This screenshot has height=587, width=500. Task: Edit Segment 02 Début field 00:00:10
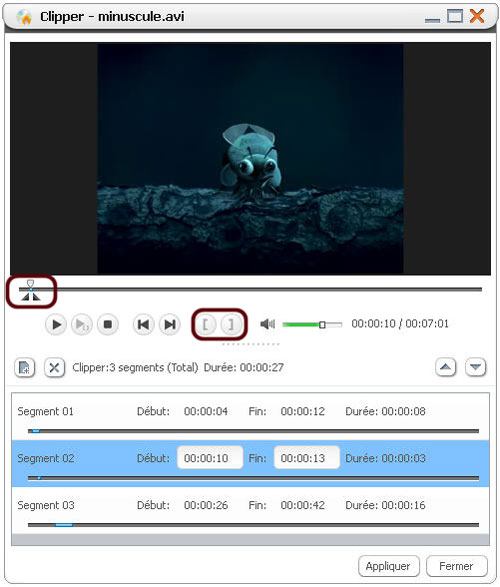tap(210, 457)
